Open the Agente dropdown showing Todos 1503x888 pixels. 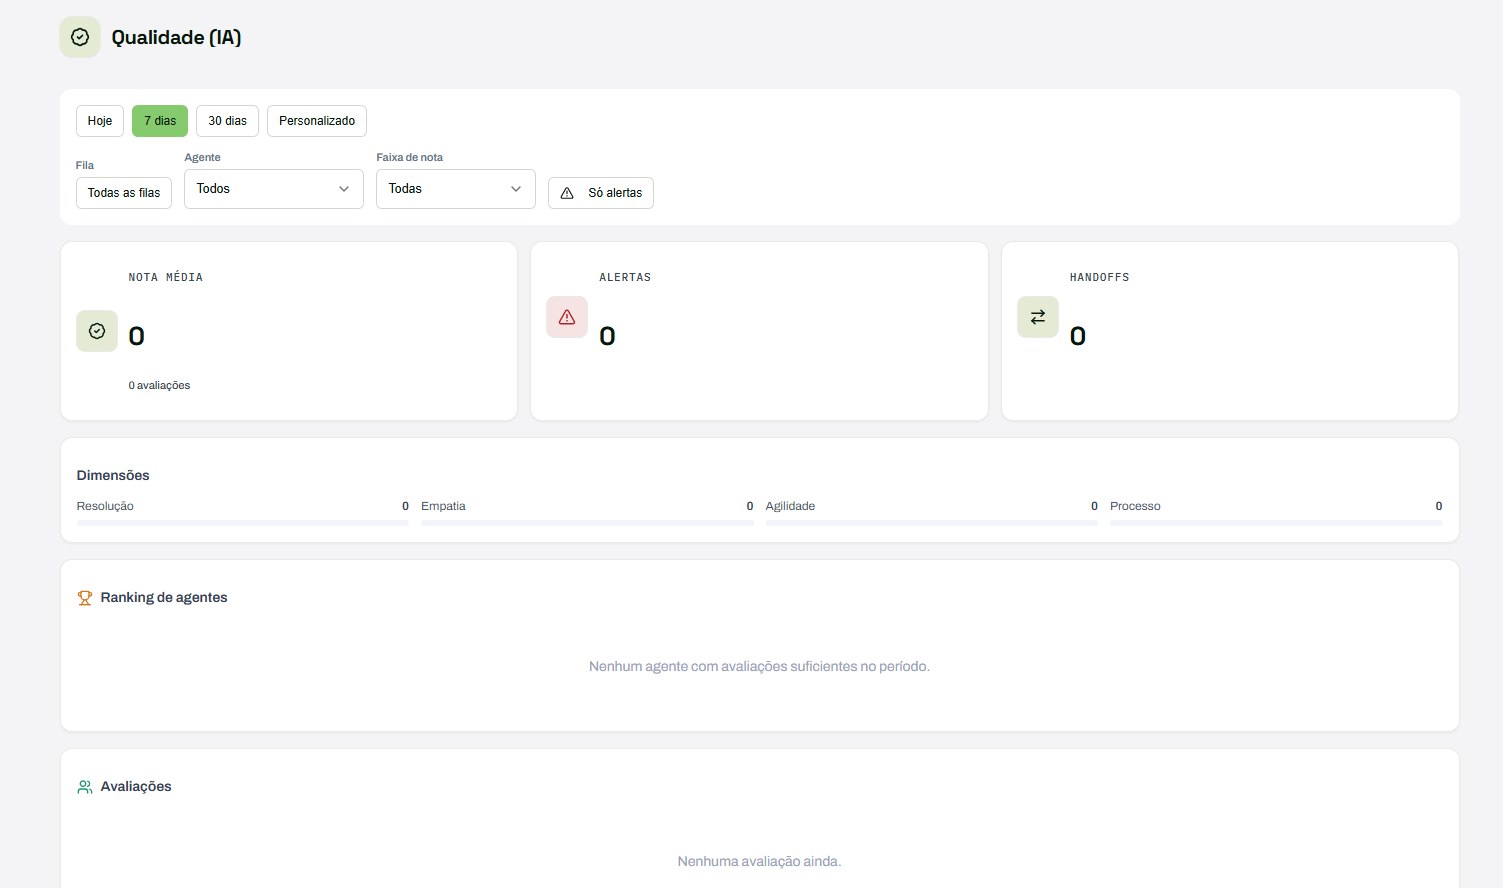(x=274, y=189)
